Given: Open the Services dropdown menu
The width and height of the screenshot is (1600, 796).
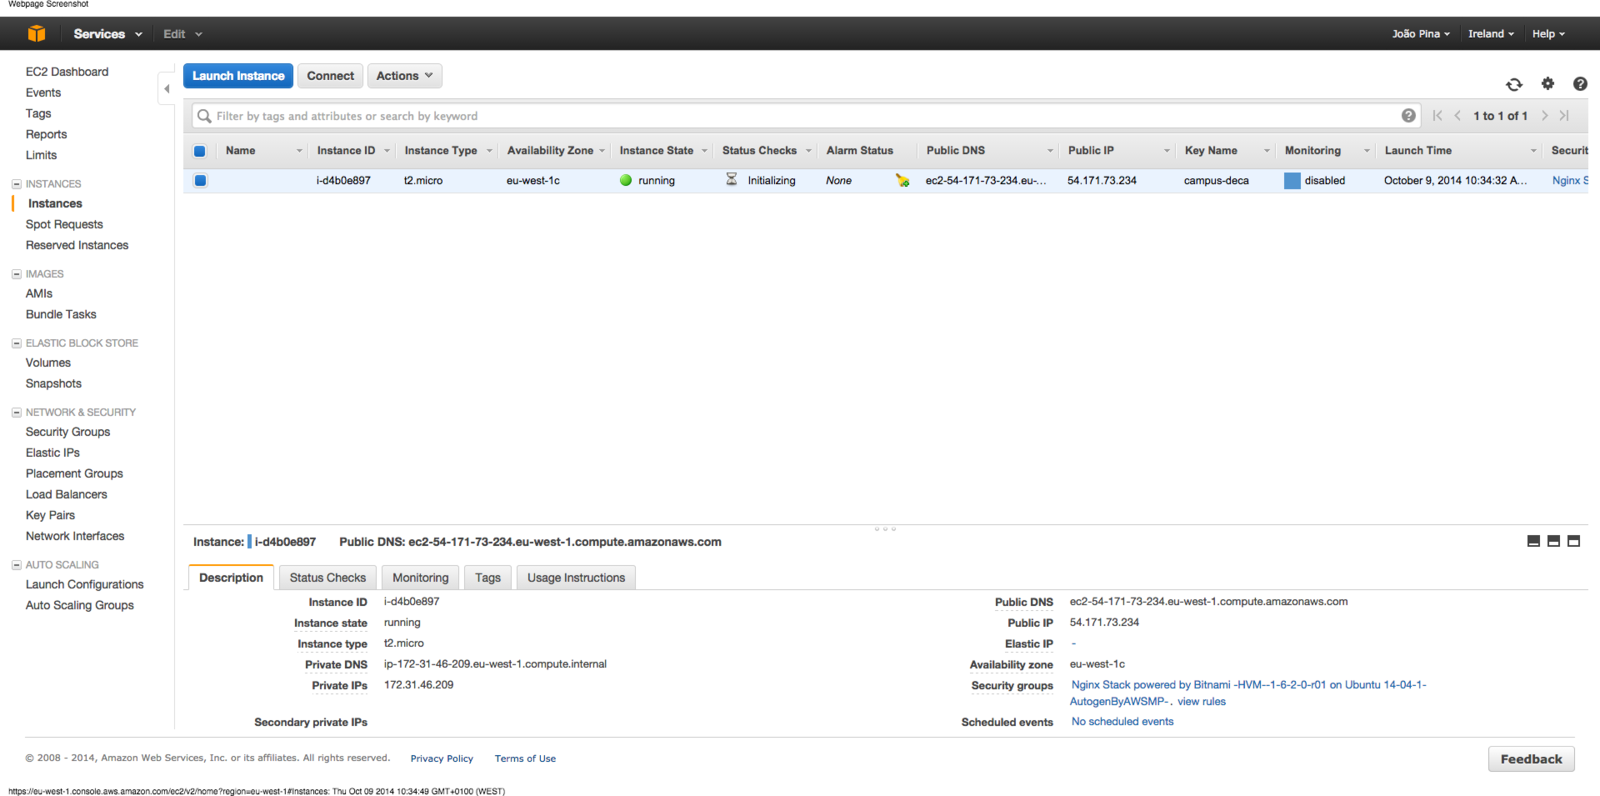Looking at the screenshot, I should [108, 34].
